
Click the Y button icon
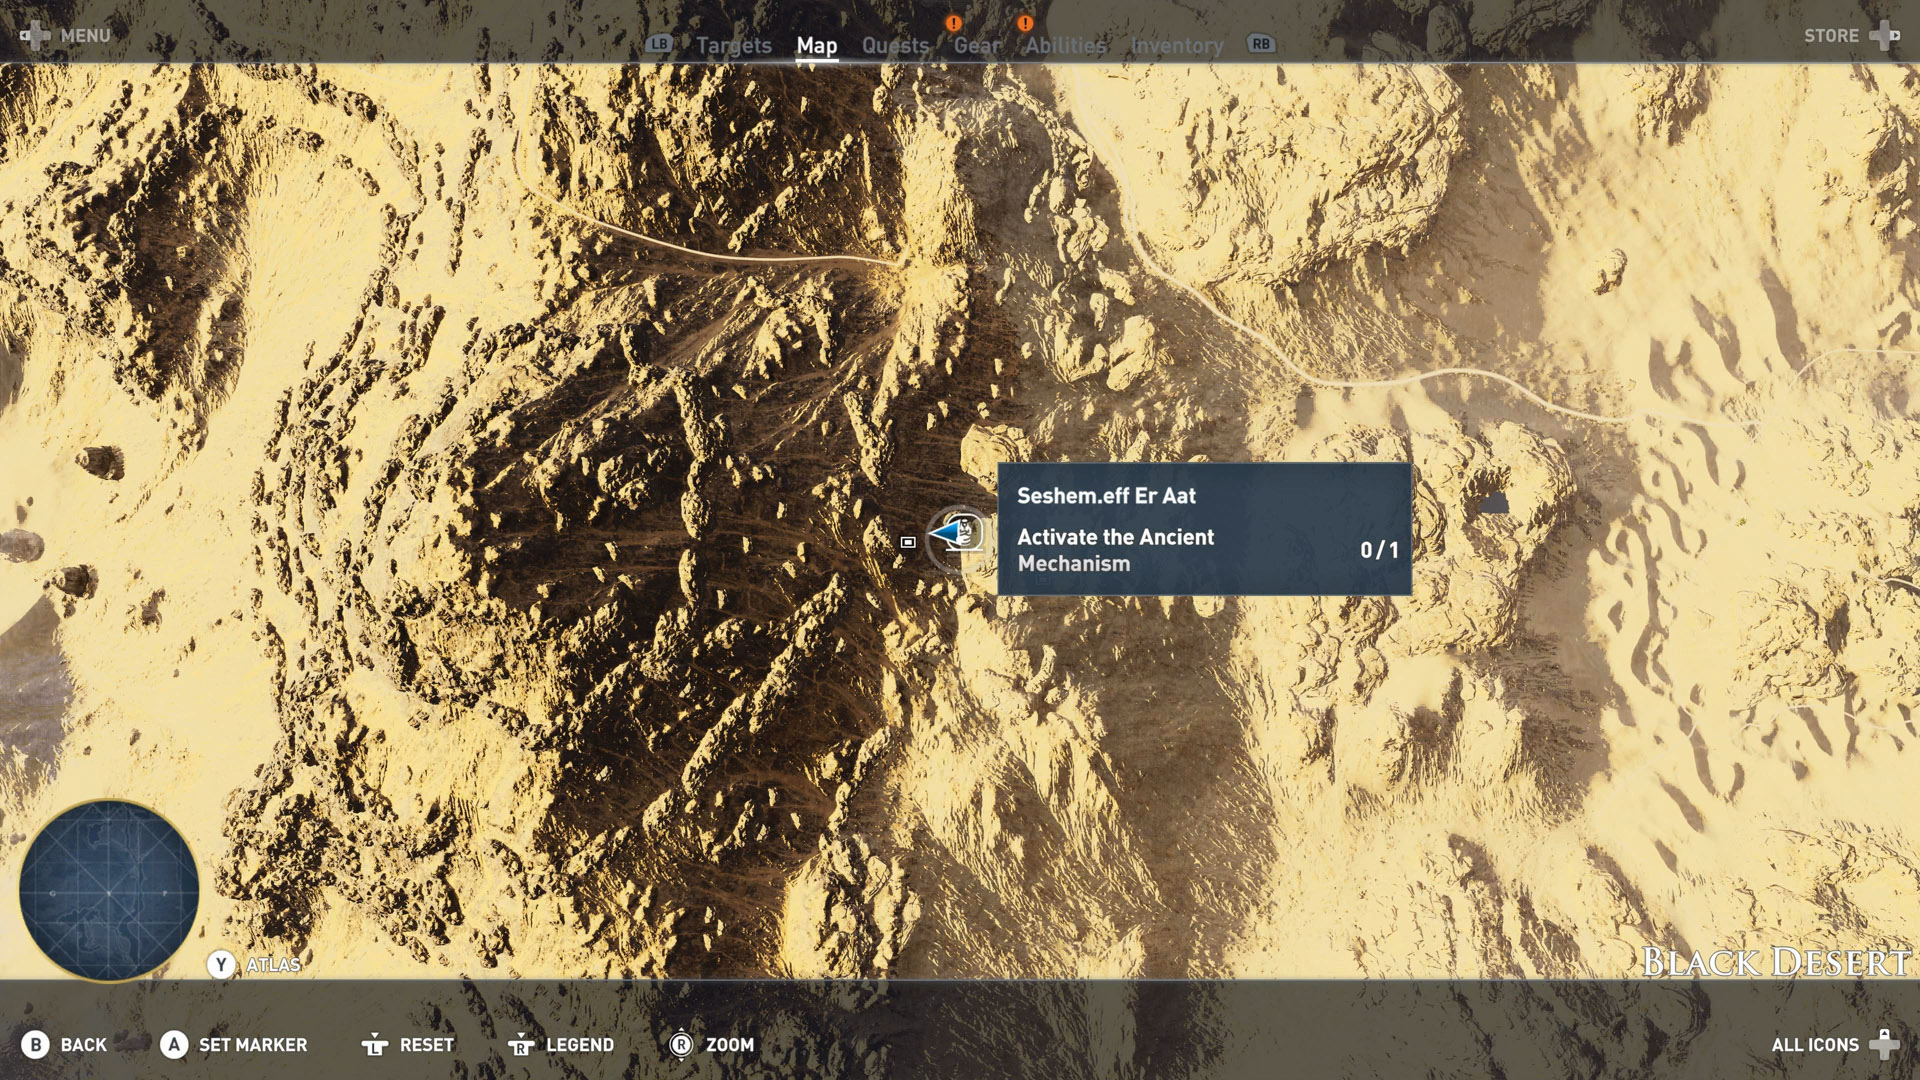point(221,965)
